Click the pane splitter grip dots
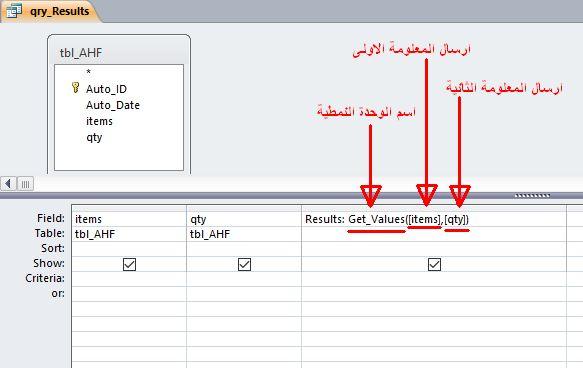Viewport: 583px width, 368px height. 532,196
